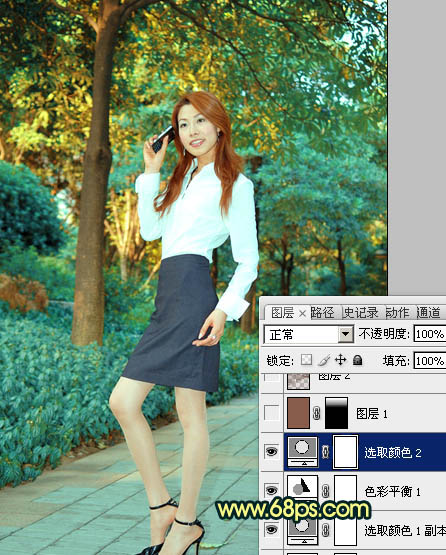Click the lock transparent pixels icon

pyautogui.click(x=306, y=360)
